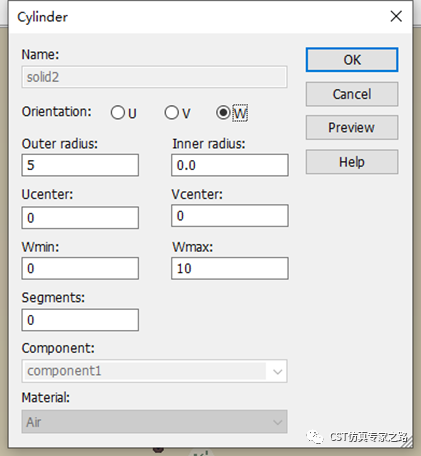The image size is (421, 456).
Task: Click the component1 combo box text
Action: (64, 371)
